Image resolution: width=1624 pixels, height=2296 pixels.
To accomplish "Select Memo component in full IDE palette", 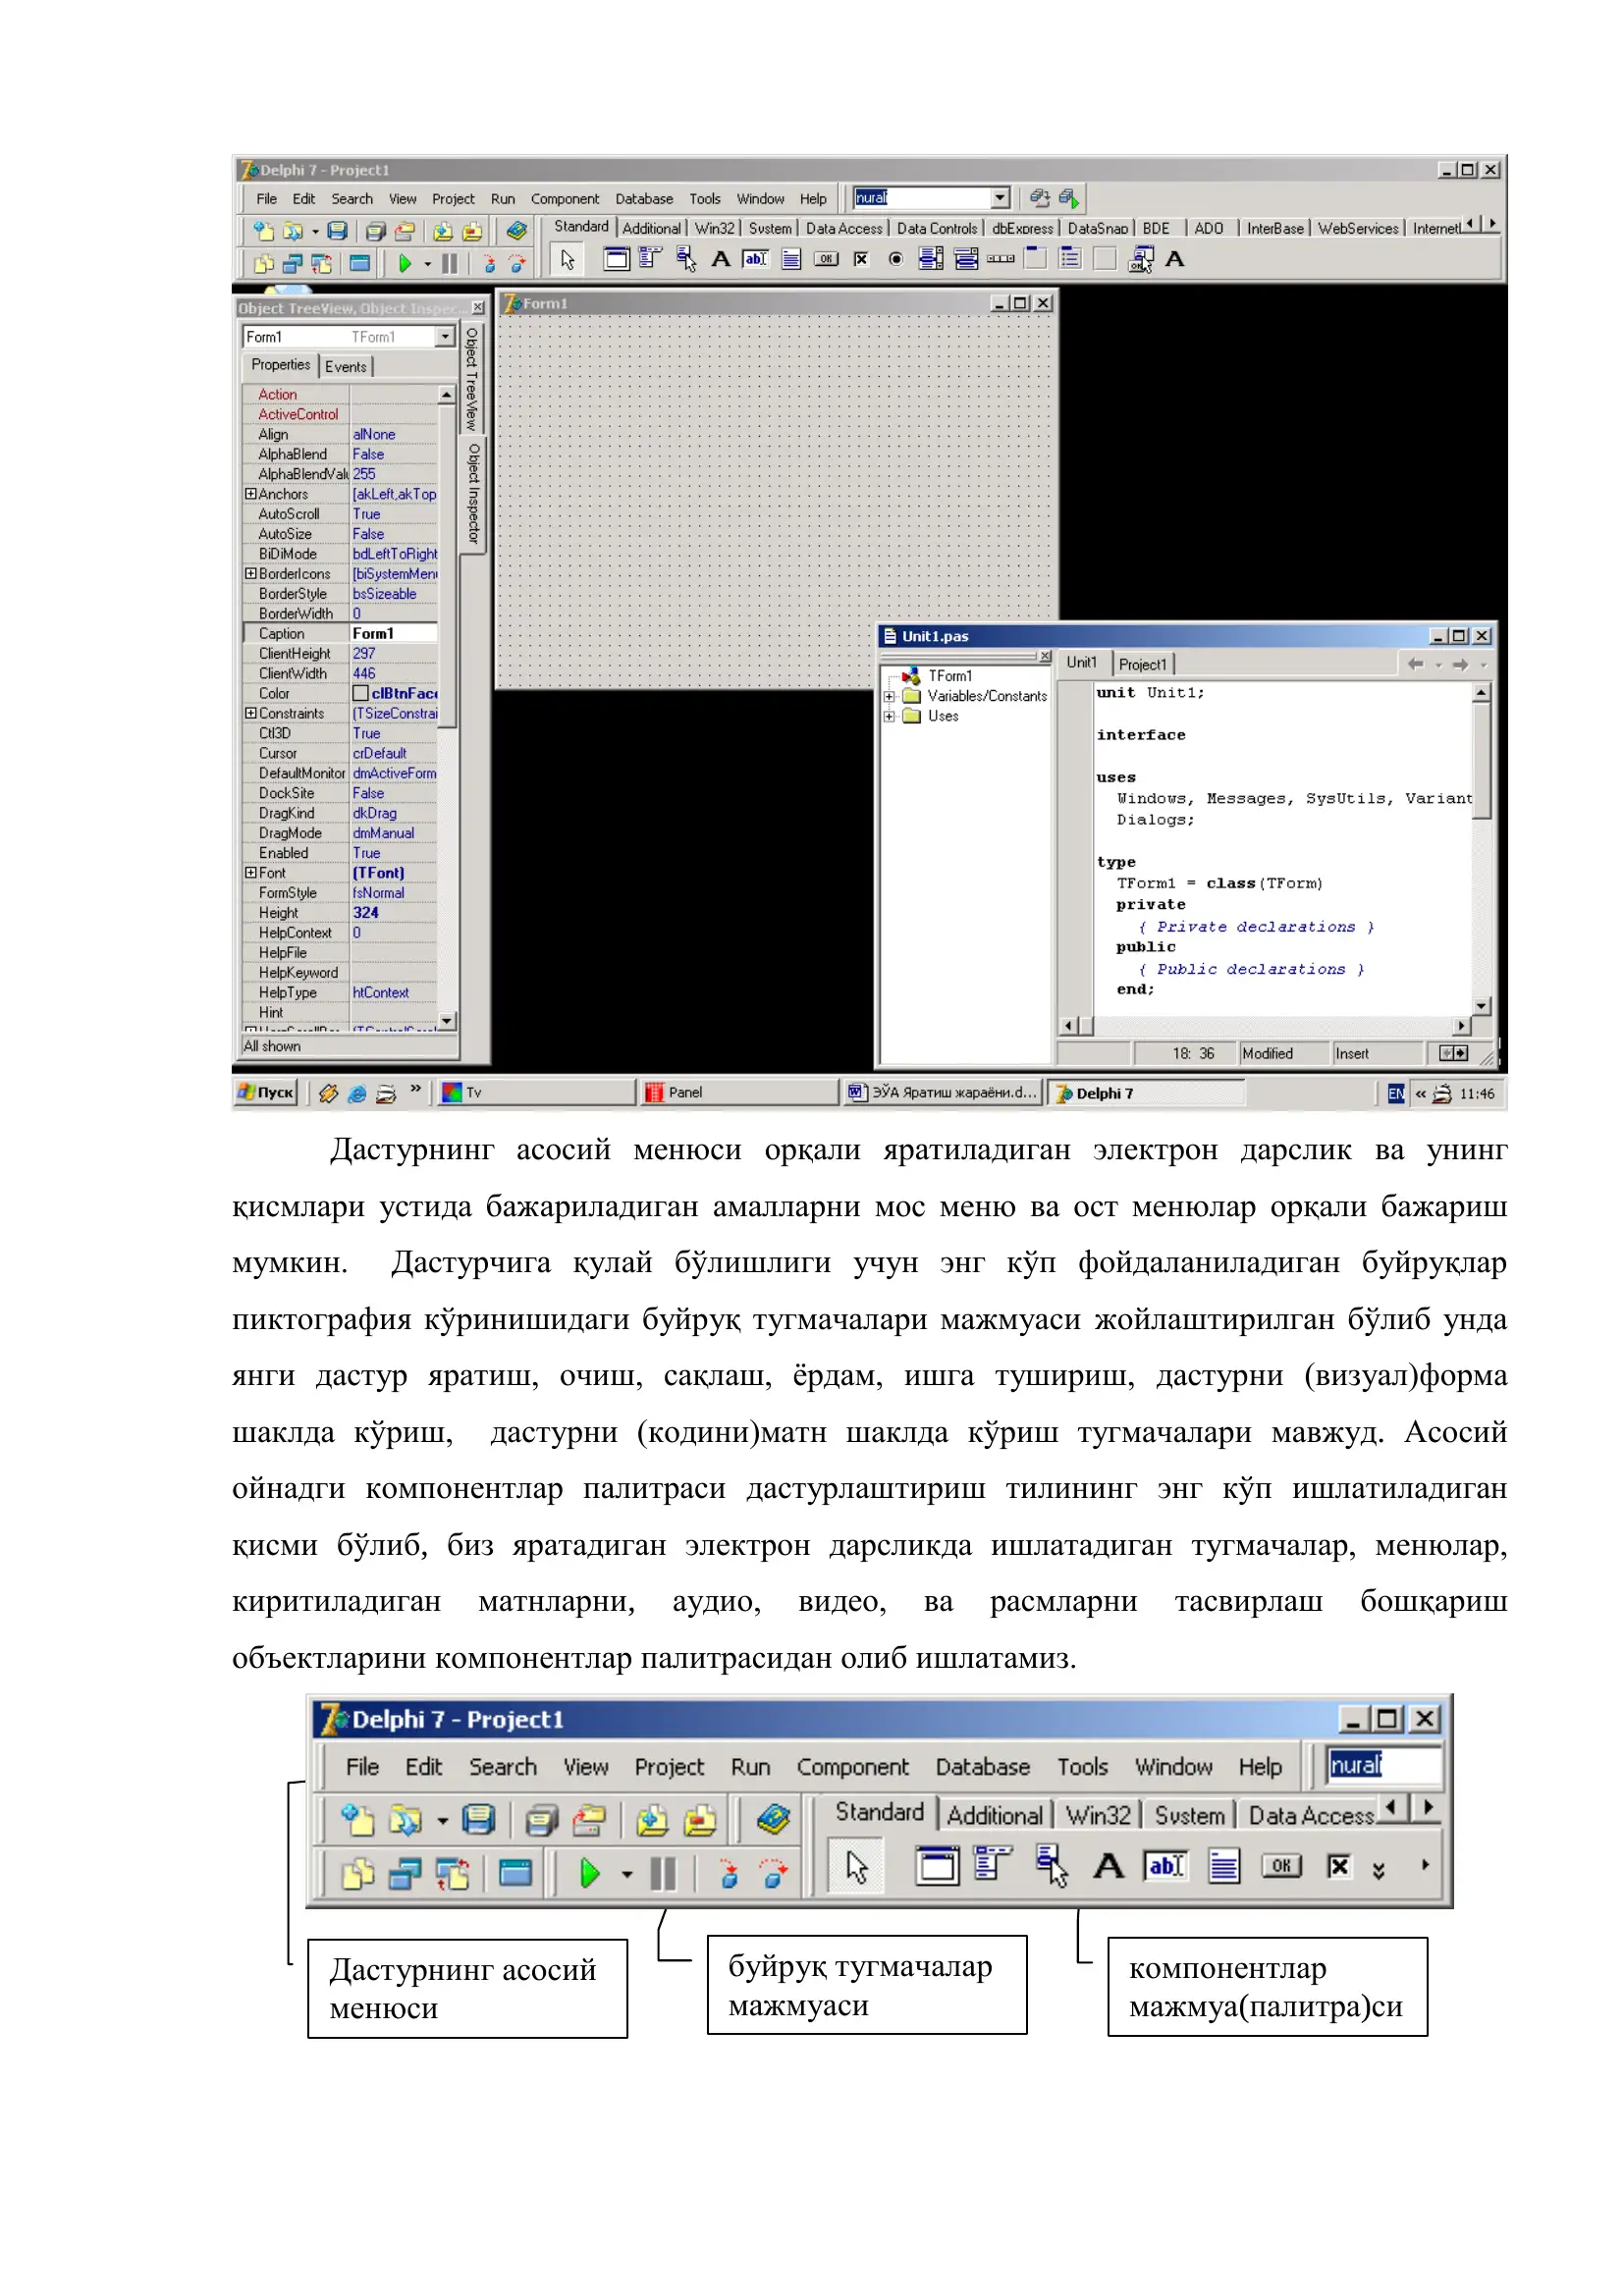I will coord(791,260).
